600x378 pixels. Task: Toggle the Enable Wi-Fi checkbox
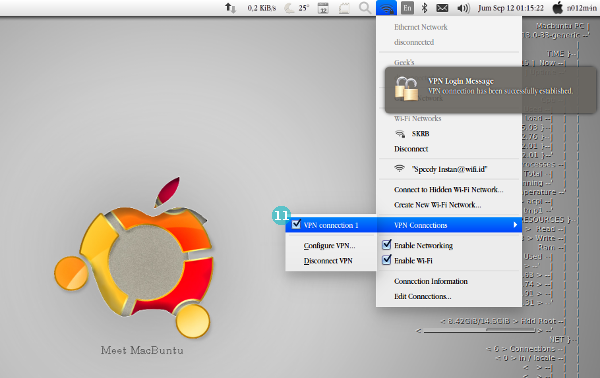click(x=386, y=260)
